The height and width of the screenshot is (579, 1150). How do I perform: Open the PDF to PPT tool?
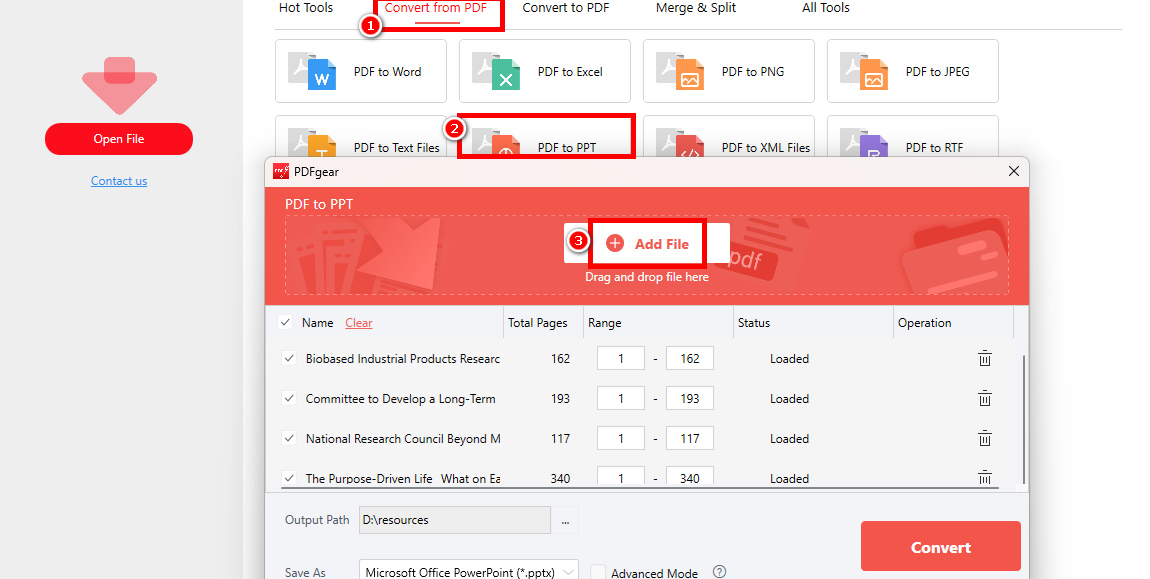[x=544, y=137]
